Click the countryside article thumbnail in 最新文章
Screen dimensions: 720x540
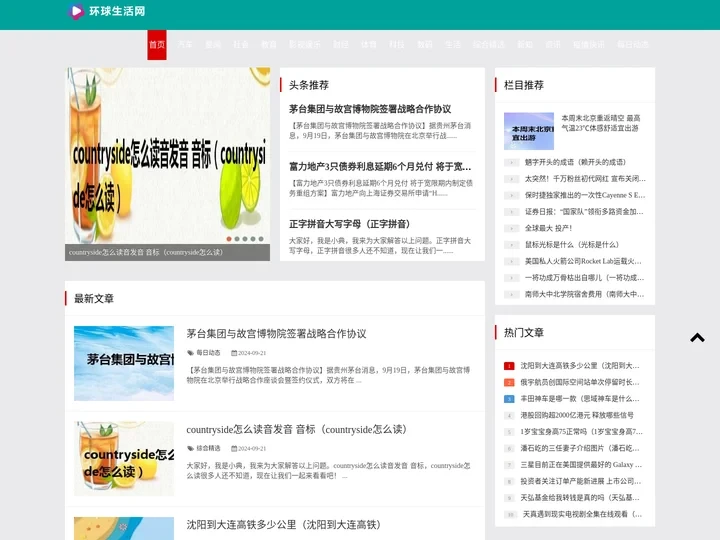click(124, 459)
